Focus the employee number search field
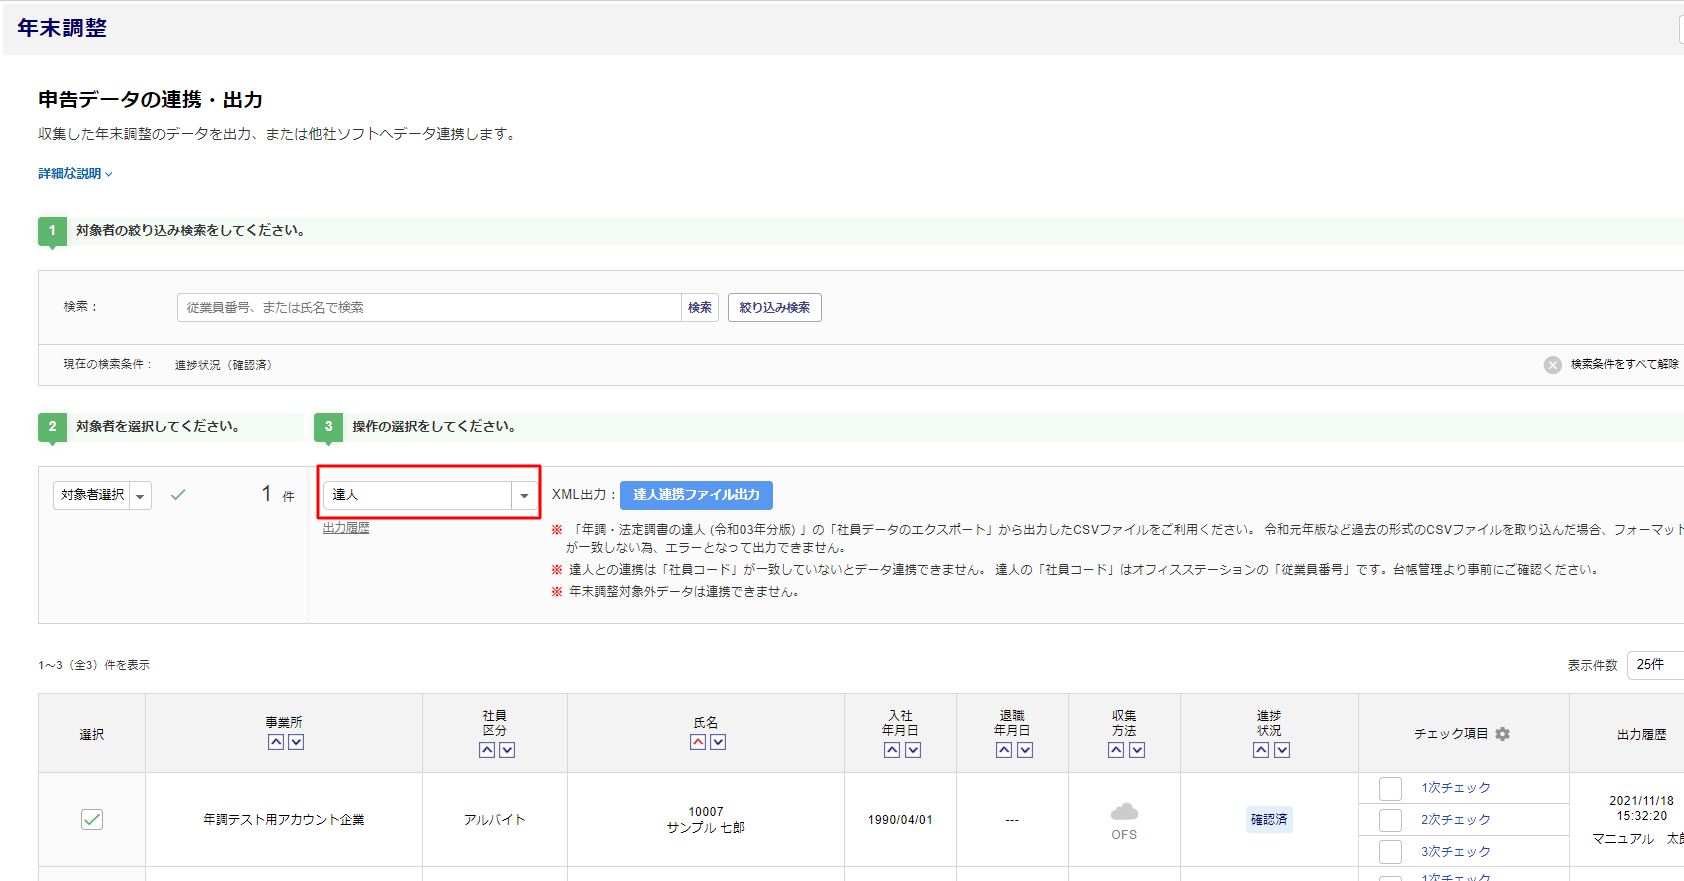Viewport: 1684px width, 881px height. 429,308
